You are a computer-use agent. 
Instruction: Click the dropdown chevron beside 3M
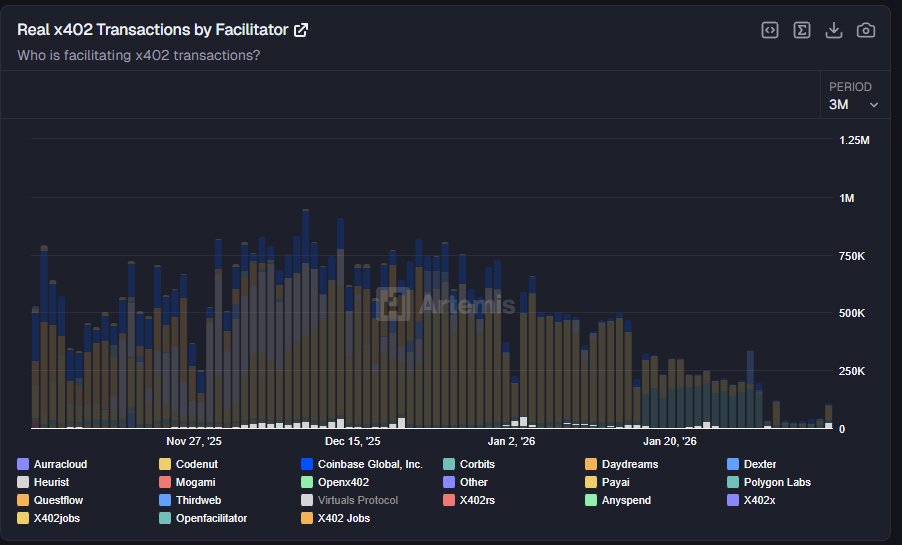pos(874,105)
